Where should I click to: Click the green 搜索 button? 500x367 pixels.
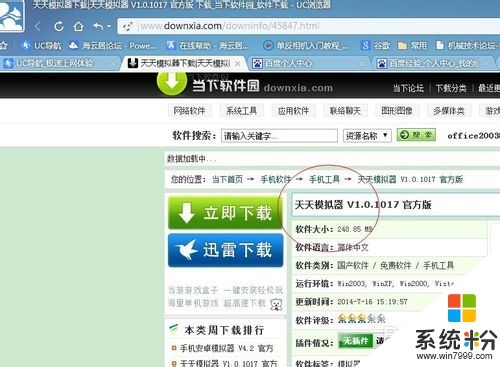tap(416, 135)
